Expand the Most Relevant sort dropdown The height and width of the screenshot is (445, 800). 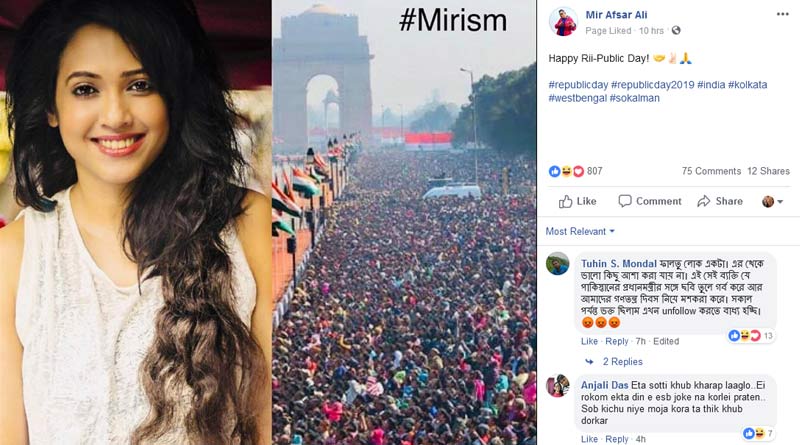coord(580,231)
